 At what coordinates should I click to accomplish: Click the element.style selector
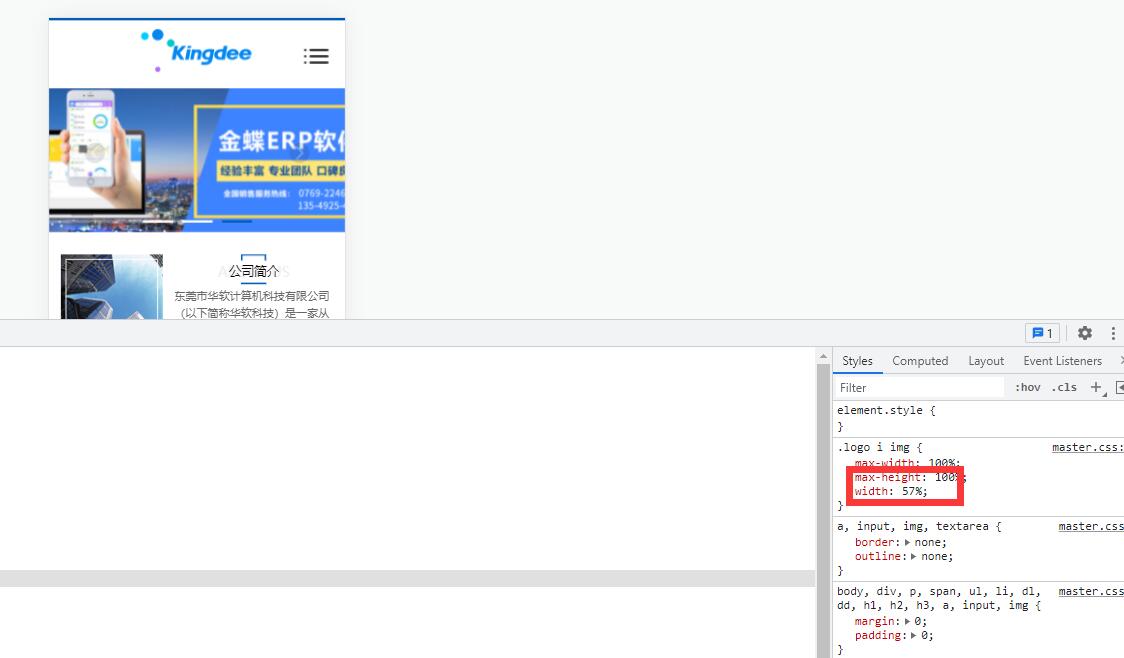[880, 410]
